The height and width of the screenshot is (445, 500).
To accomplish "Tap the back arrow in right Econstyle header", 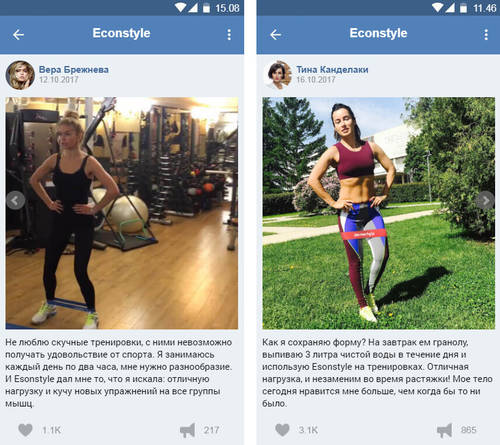I will [x=276, y=35].
